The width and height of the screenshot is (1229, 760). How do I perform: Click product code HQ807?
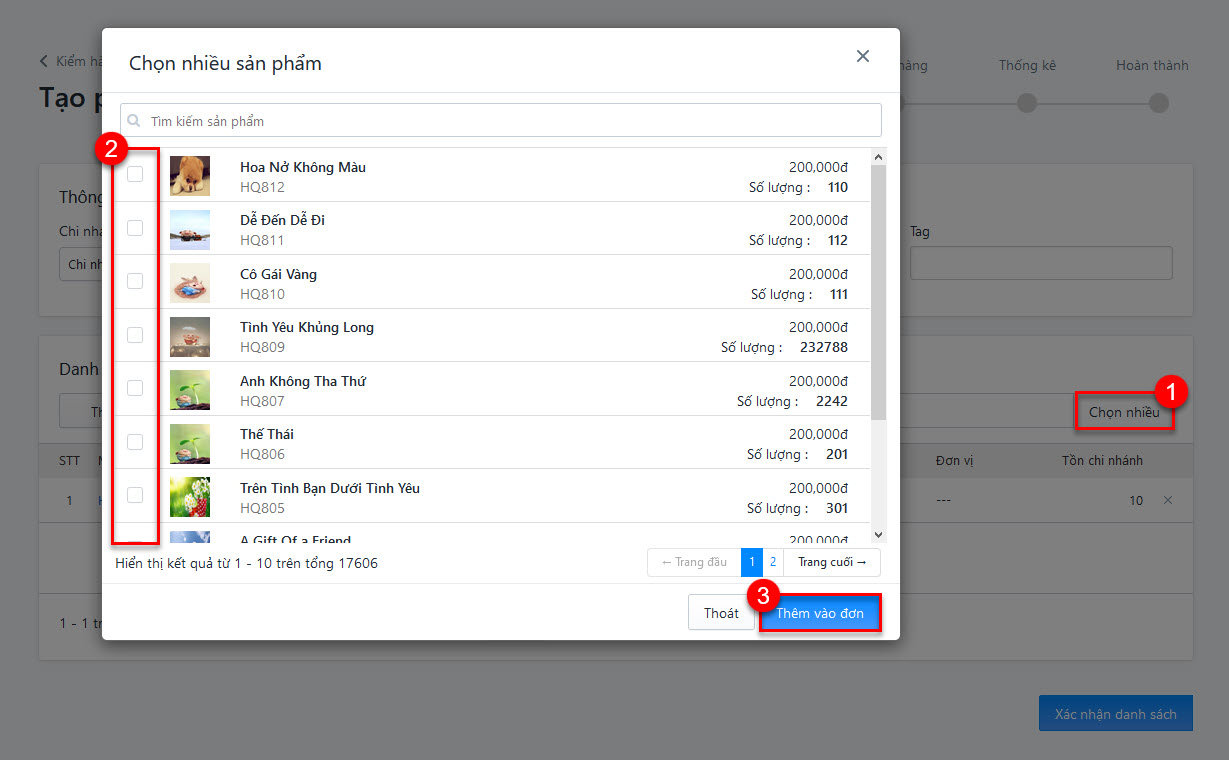coord(262,401)
